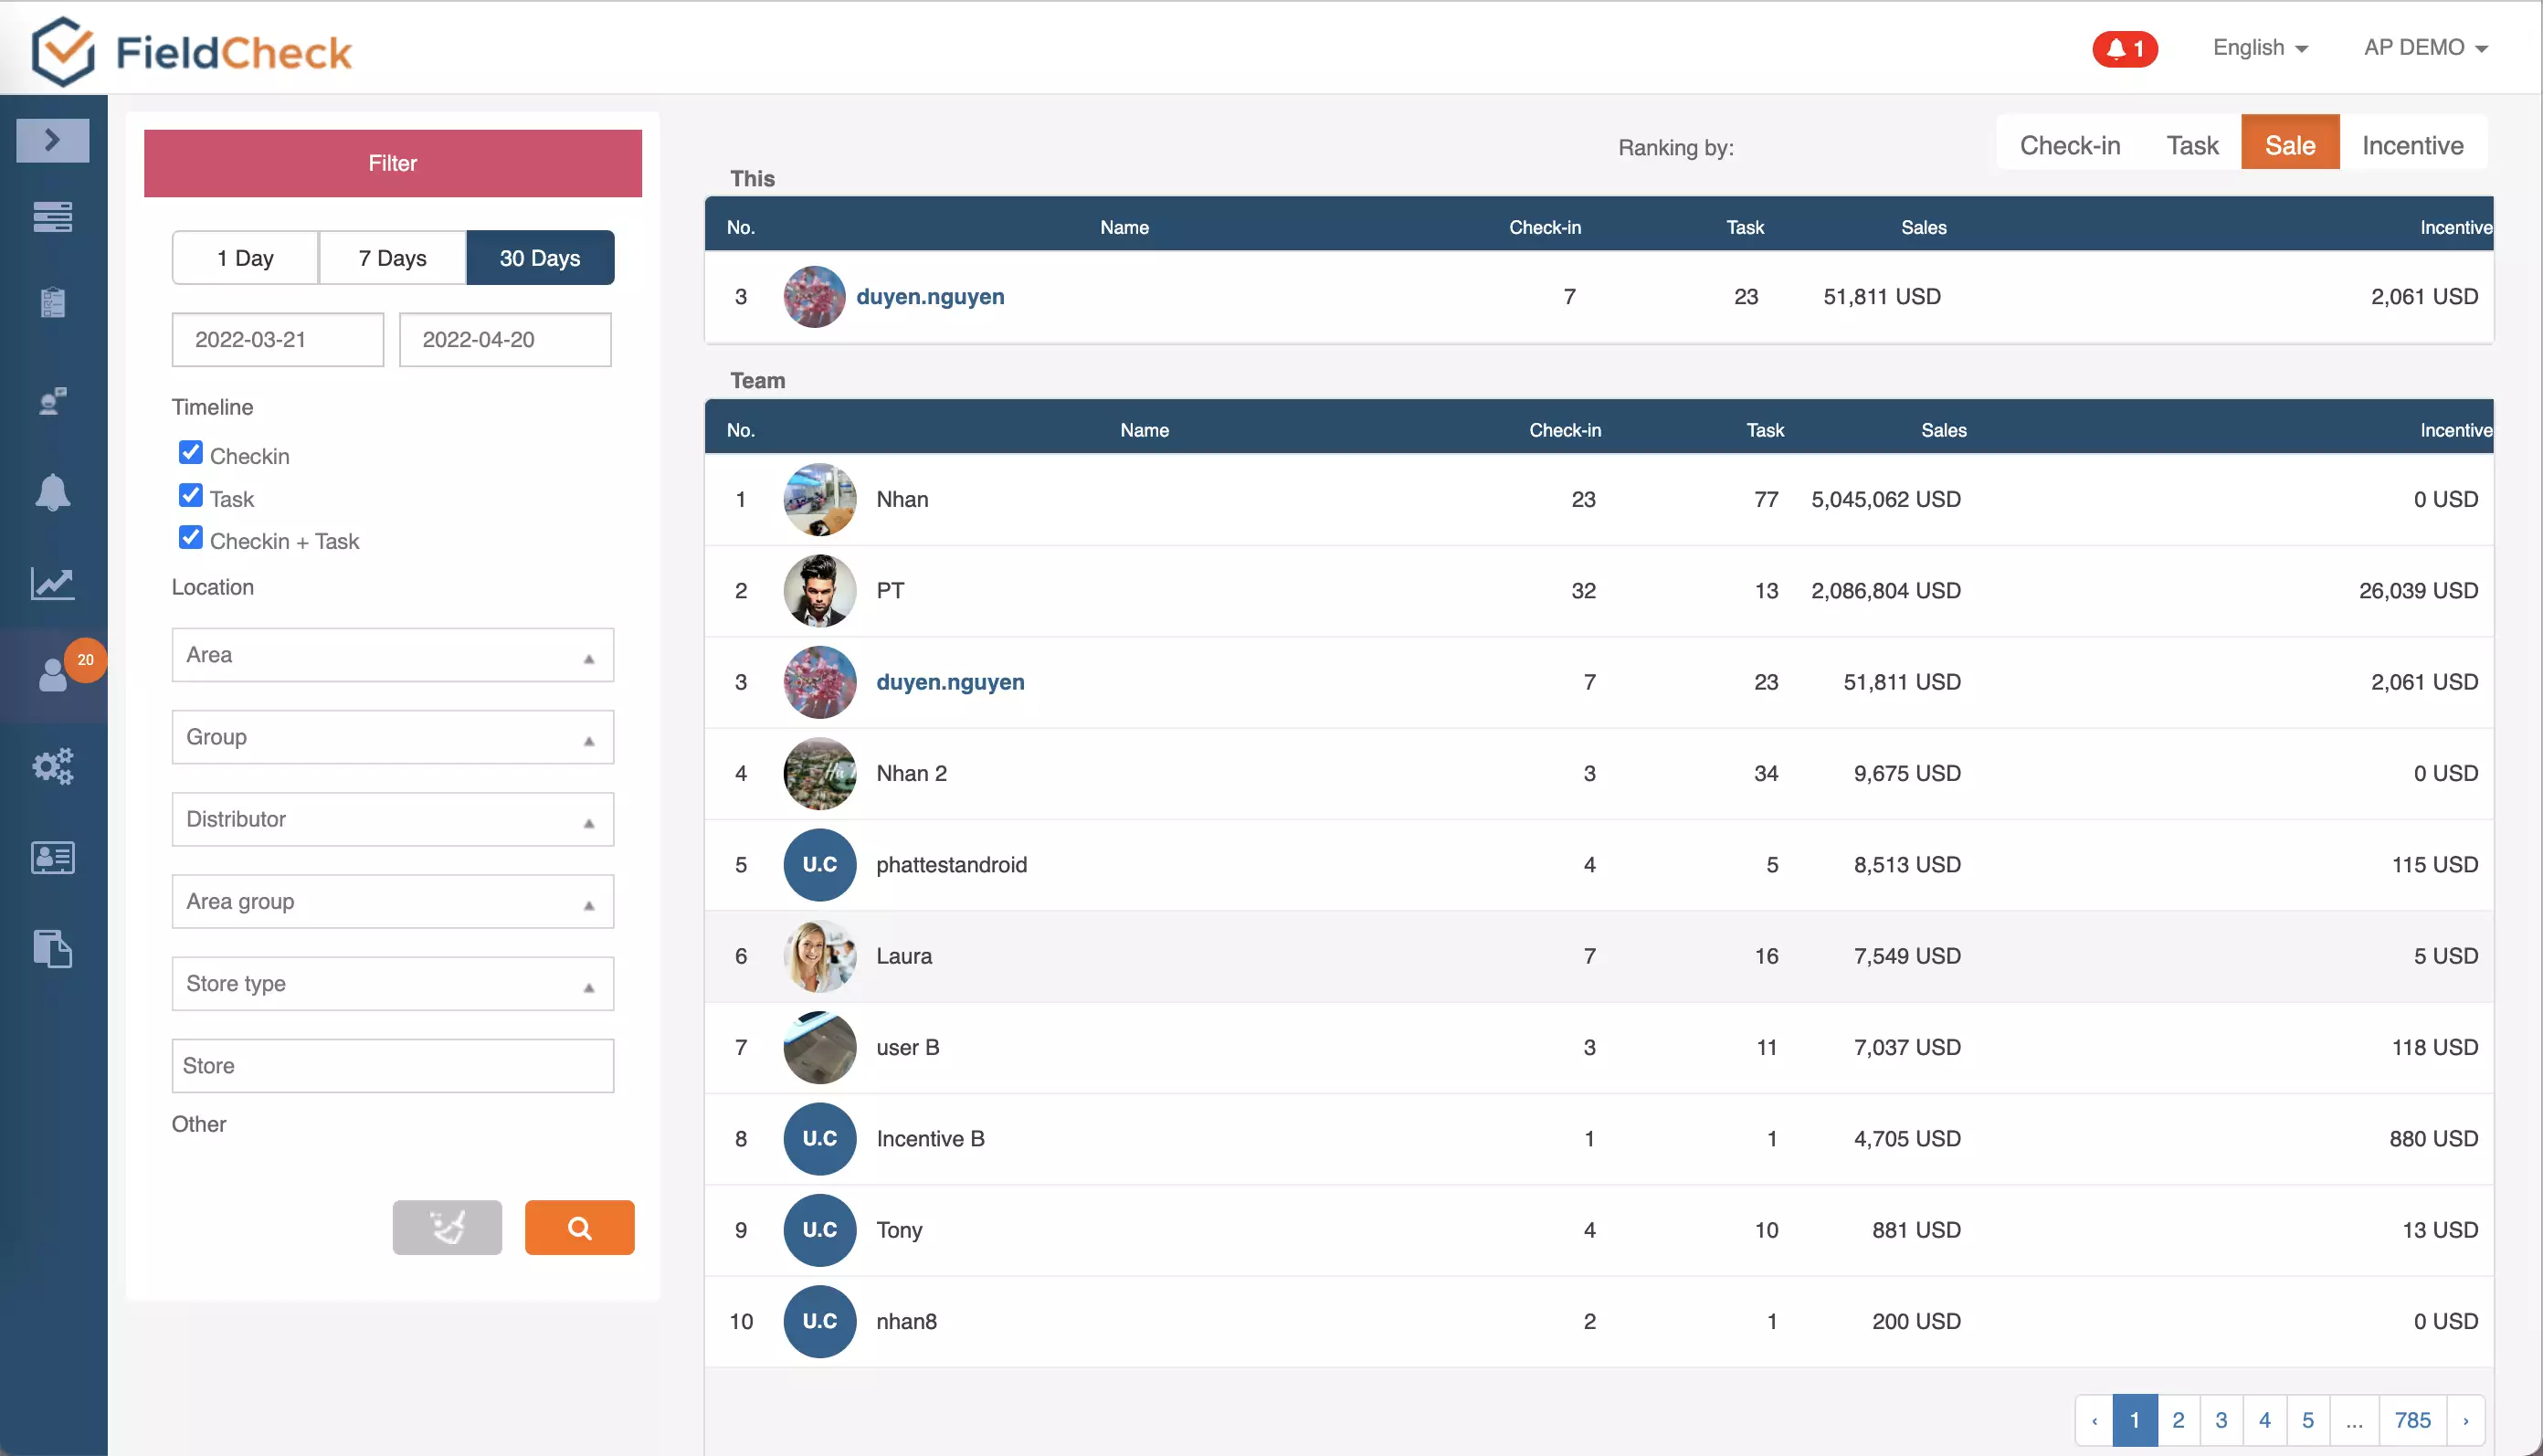Click the sidebar dashboard grid icon
2543x1456 pixels.
tap(52, 218)
